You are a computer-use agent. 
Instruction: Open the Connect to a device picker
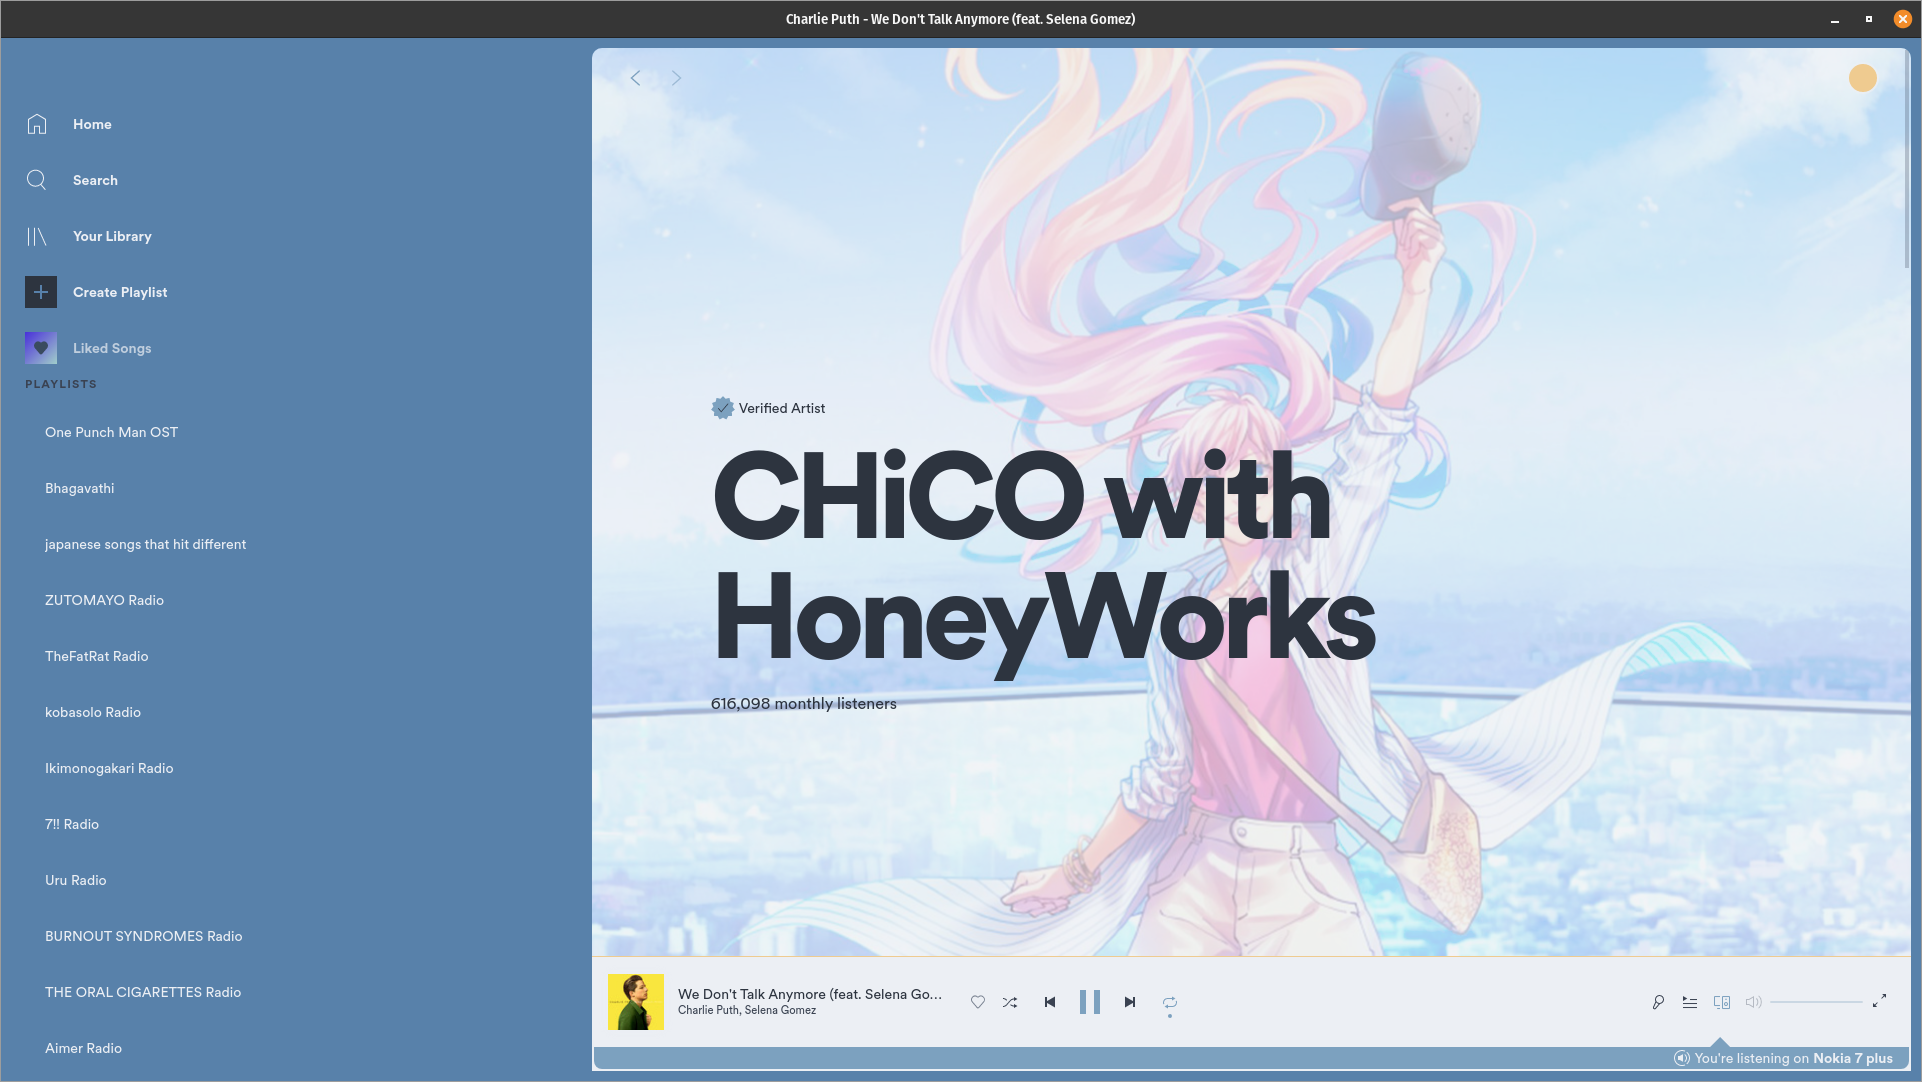tap(1722, 1002)
